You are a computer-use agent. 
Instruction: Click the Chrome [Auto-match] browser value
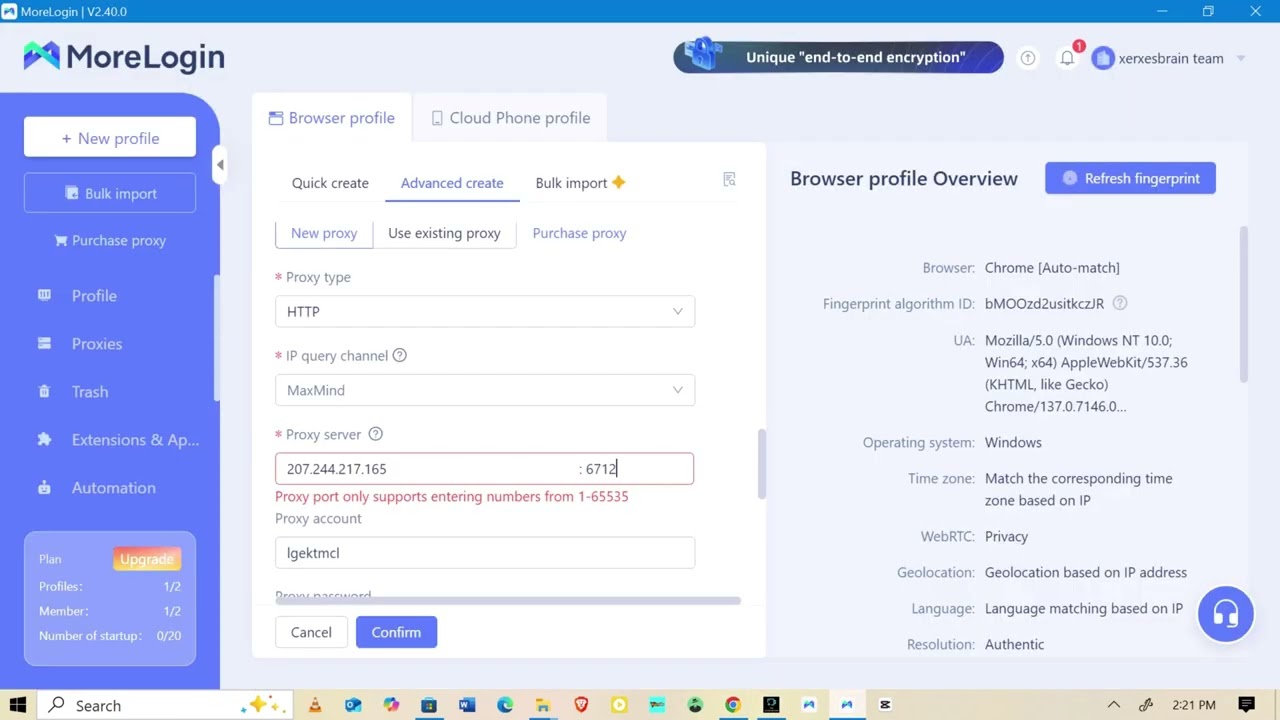pos(1052,268)
